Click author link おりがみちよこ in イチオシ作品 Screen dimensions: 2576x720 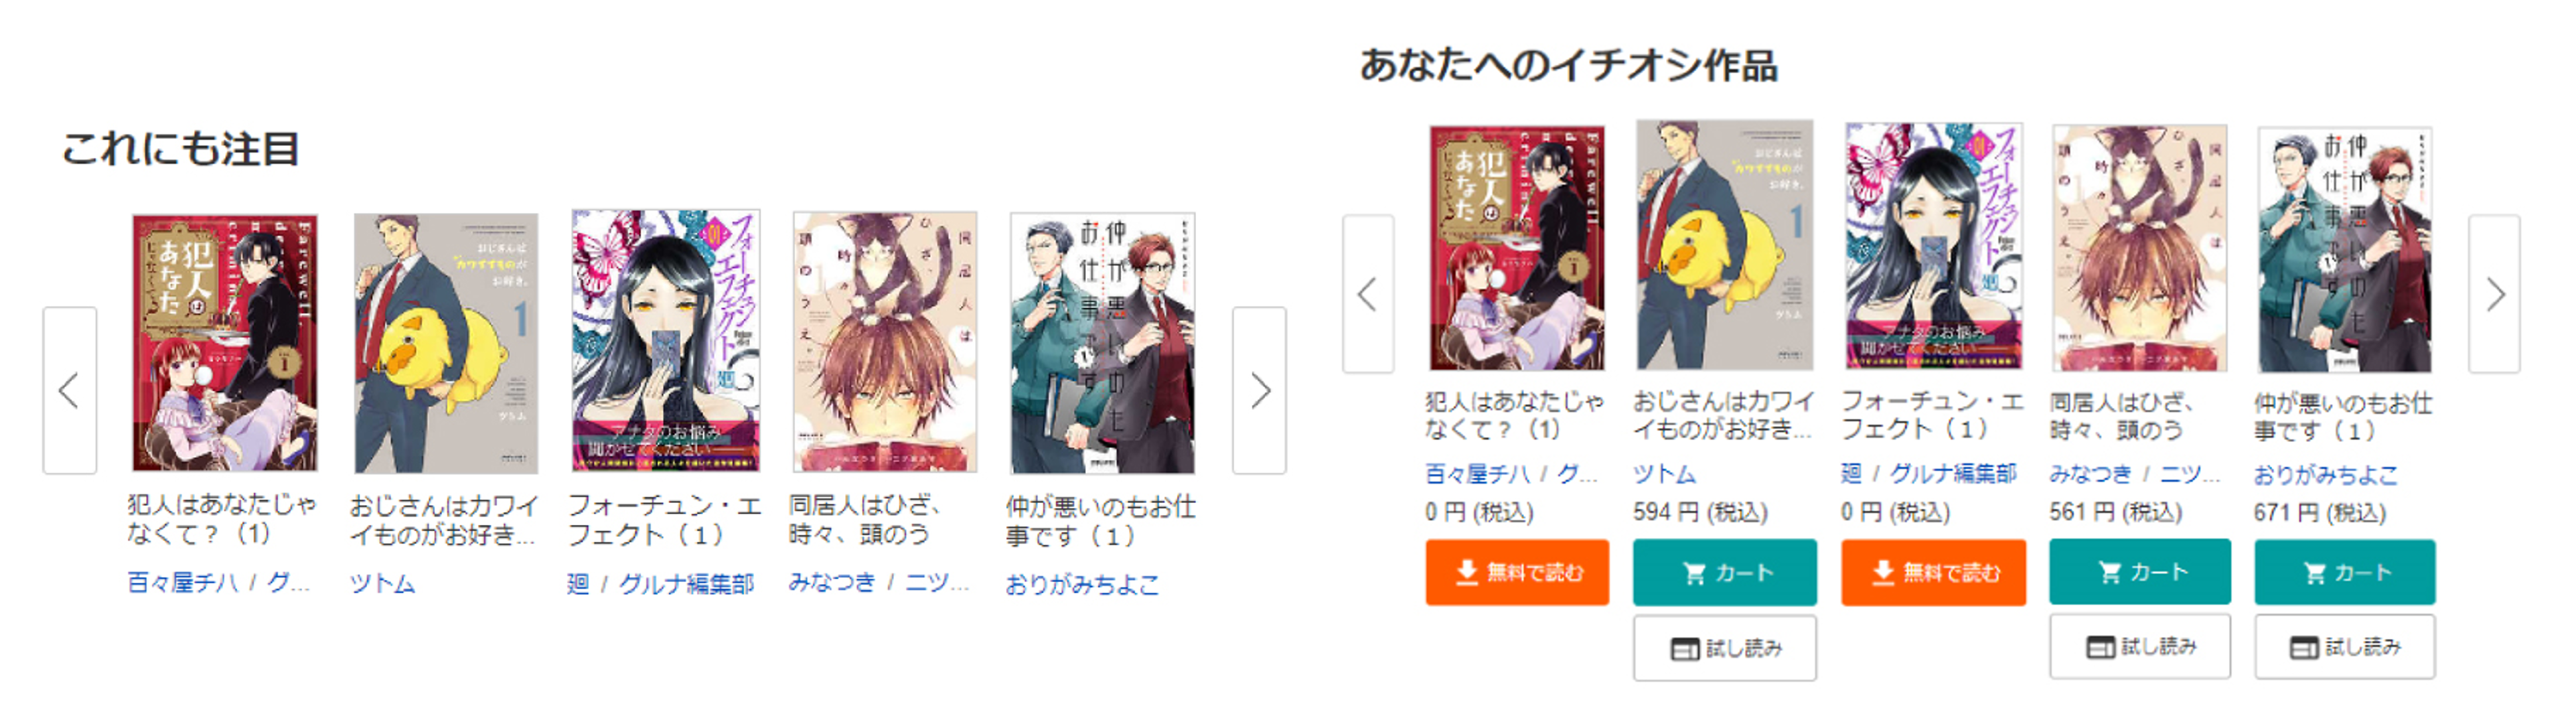coord(2325,475)
